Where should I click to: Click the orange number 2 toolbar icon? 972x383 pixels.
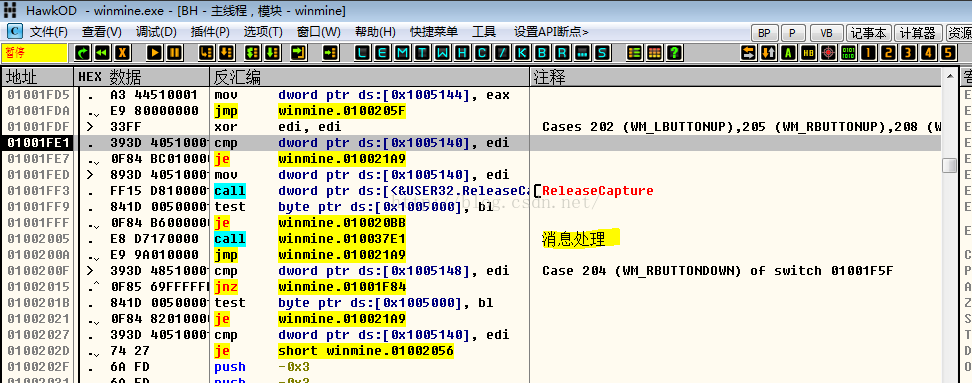click(888, 53)
